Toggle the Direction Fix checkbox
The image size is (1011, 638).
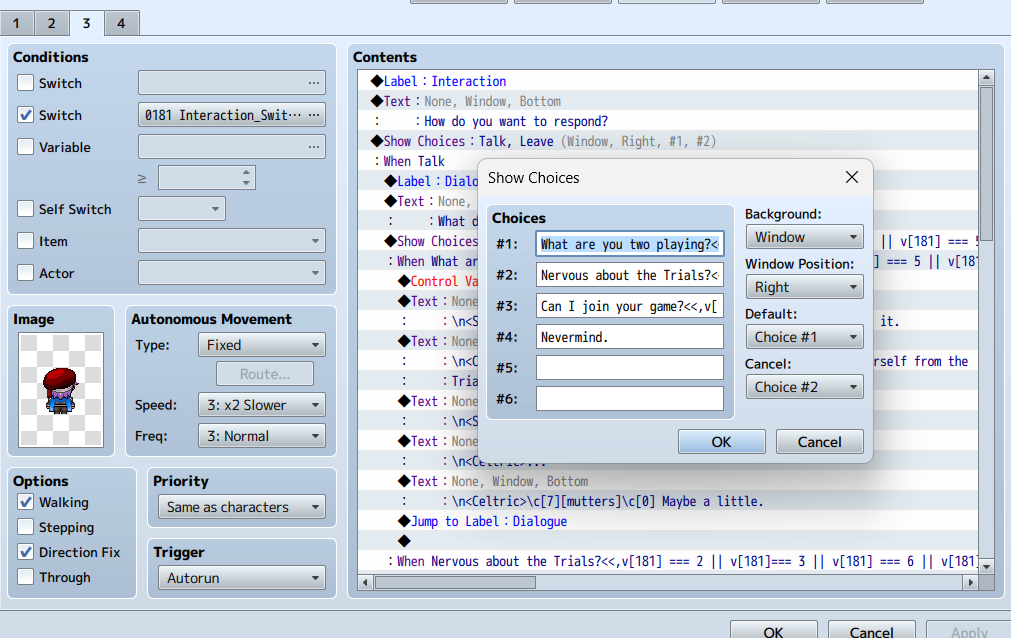click(26, 552)
